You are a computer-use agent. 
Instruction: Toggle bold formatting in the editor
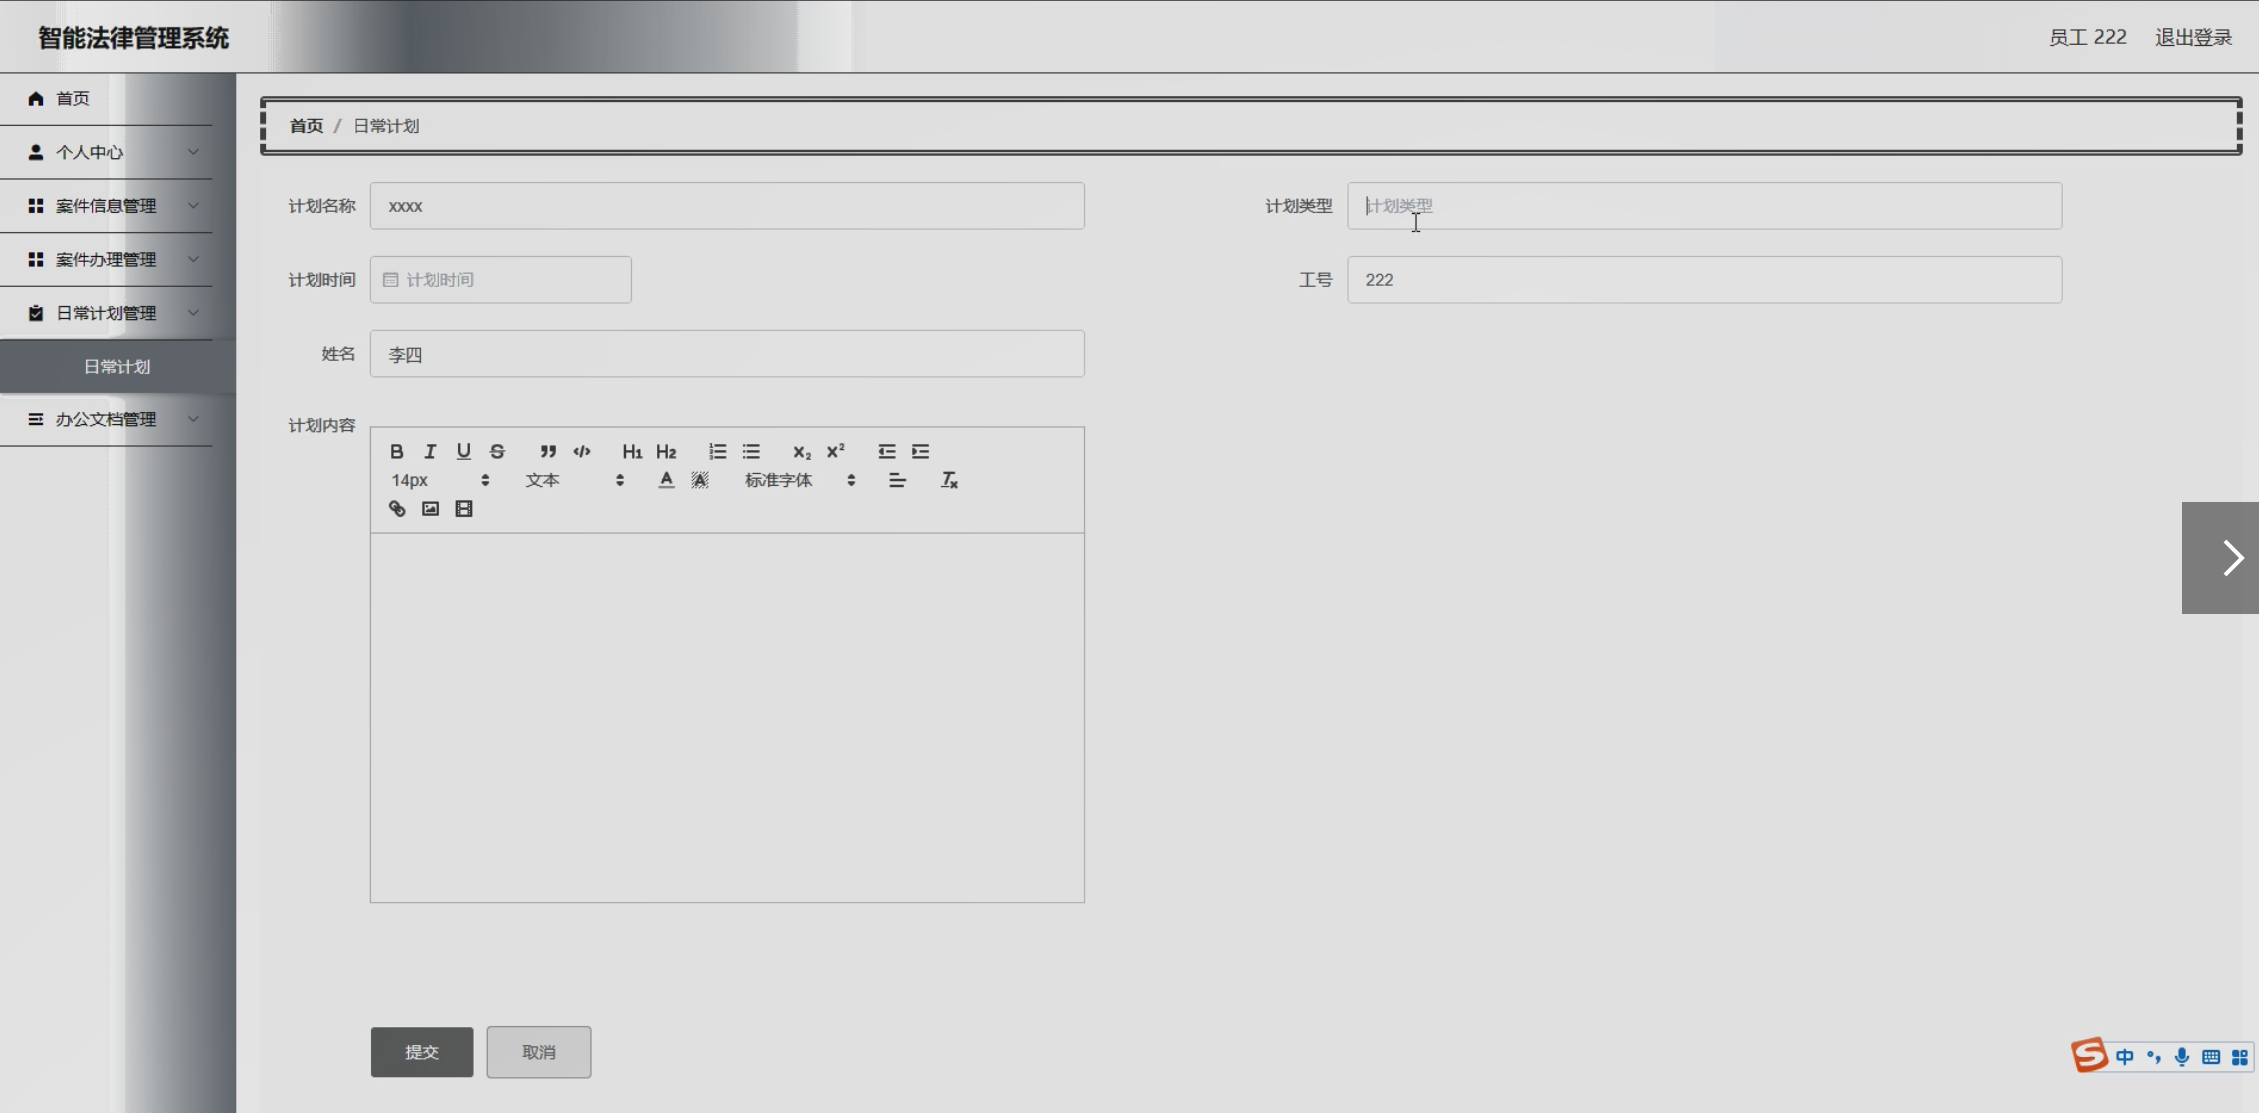tap(397, 452)
